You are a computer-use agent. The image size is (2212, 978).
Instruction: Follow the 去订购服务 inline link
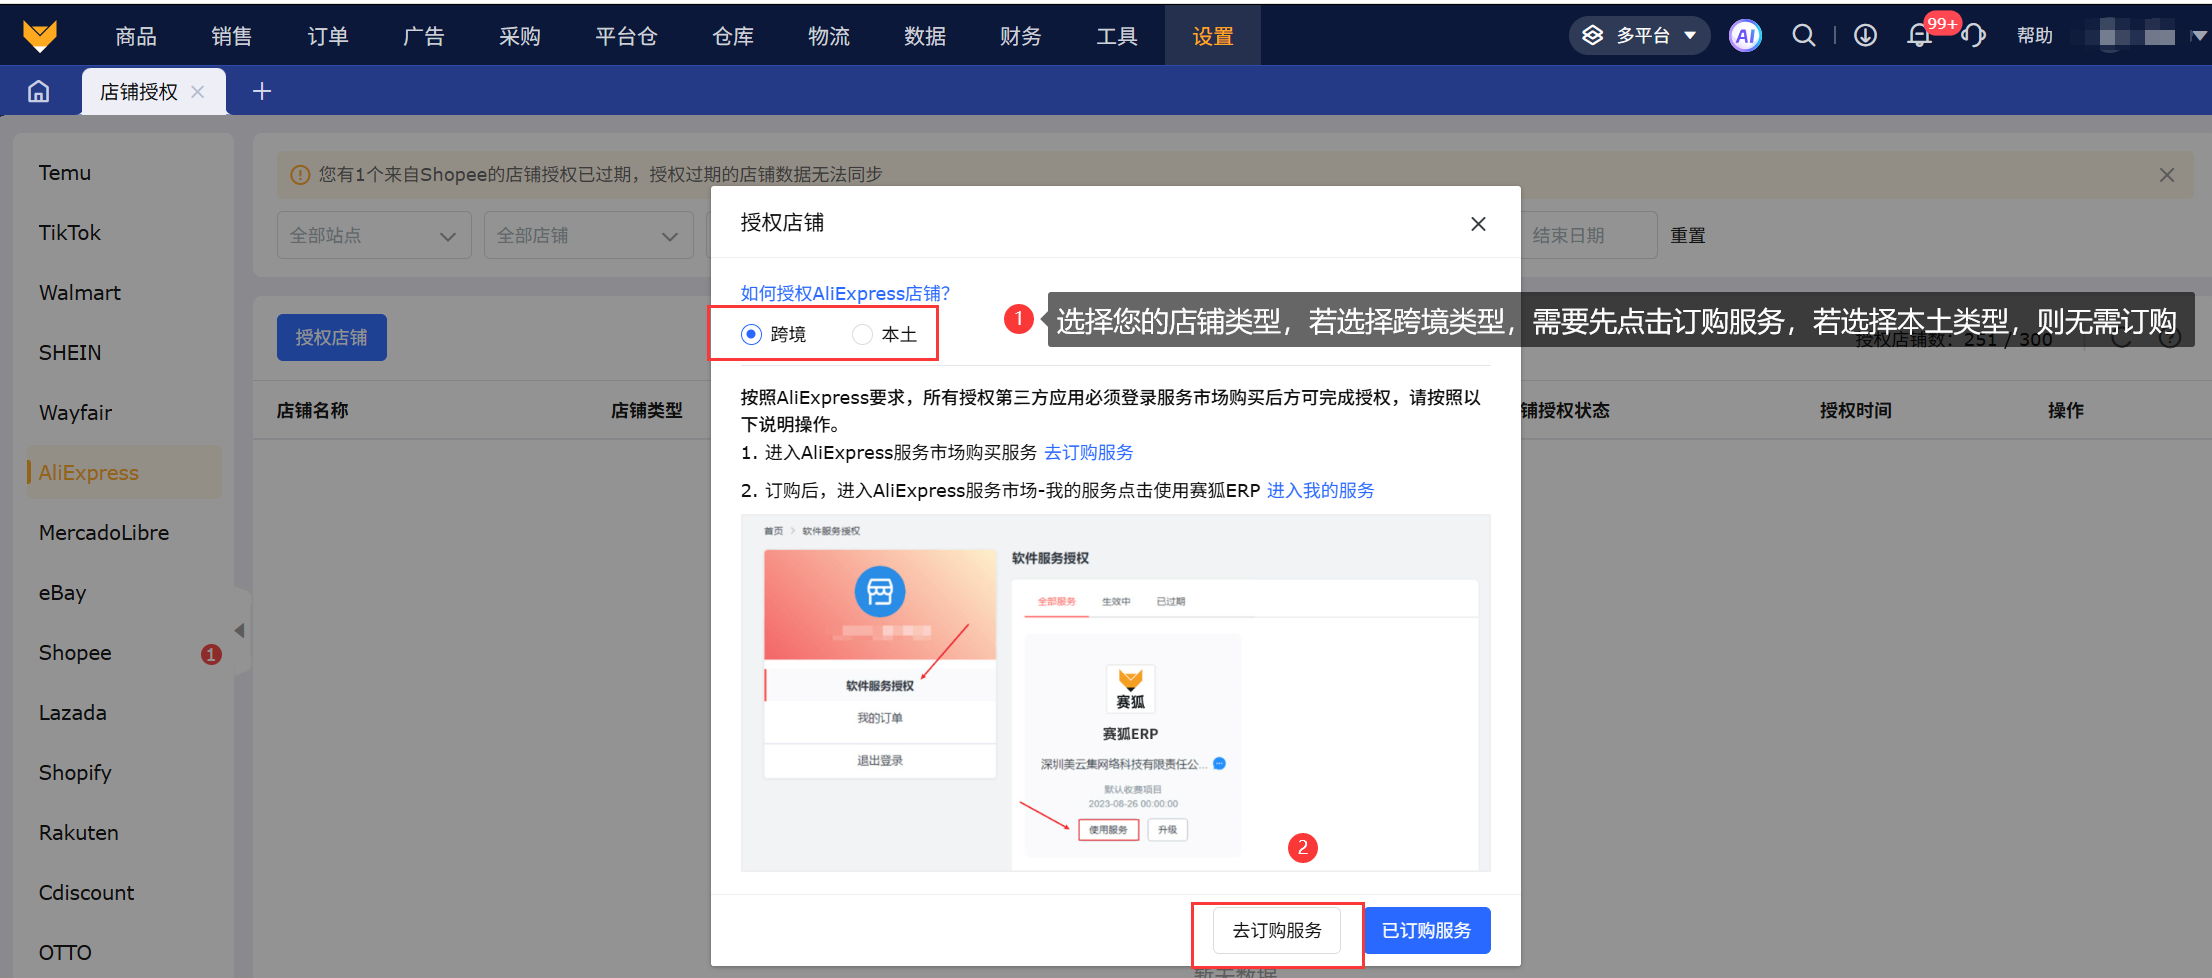click(1089, 453)
